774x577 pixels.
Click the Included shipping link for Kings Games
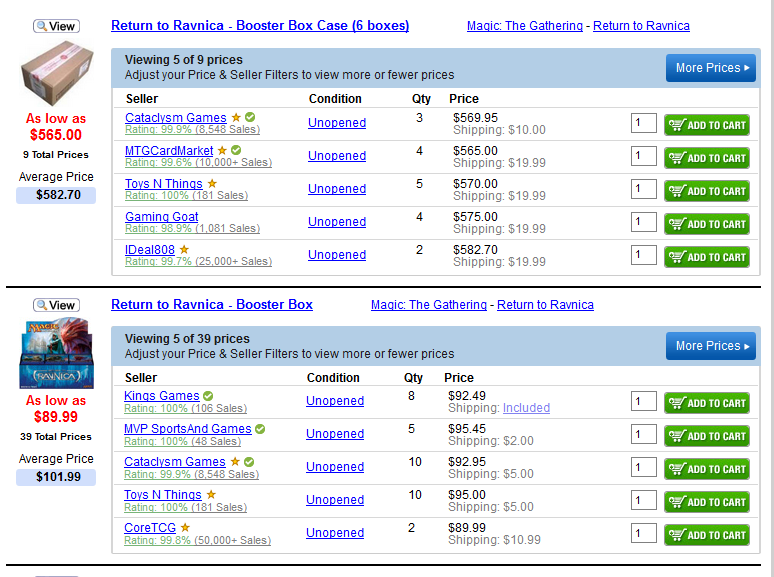point(526,408)
